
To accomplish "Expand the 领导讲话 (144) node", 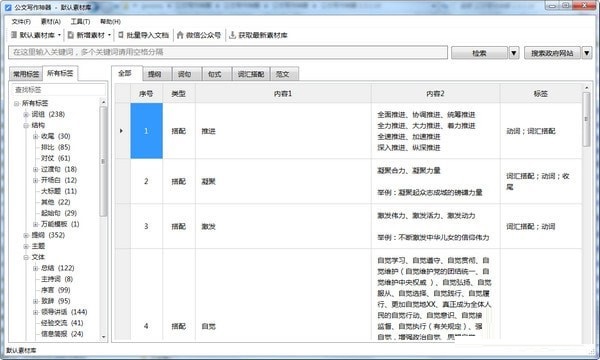I will (x=36, y=312).
